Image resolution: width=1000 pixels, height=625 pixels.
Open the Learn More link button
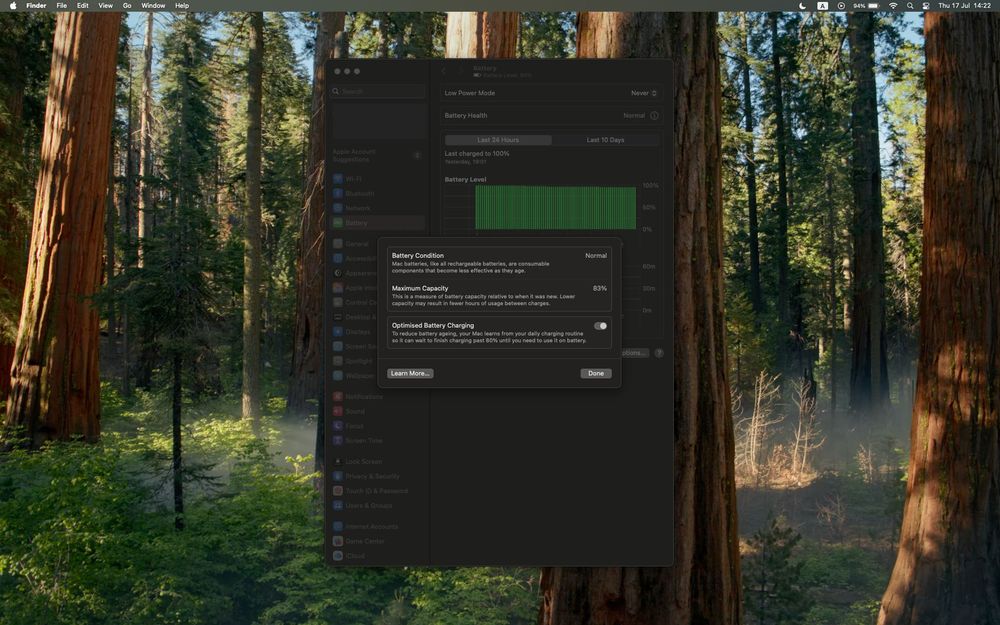[410, 374]
